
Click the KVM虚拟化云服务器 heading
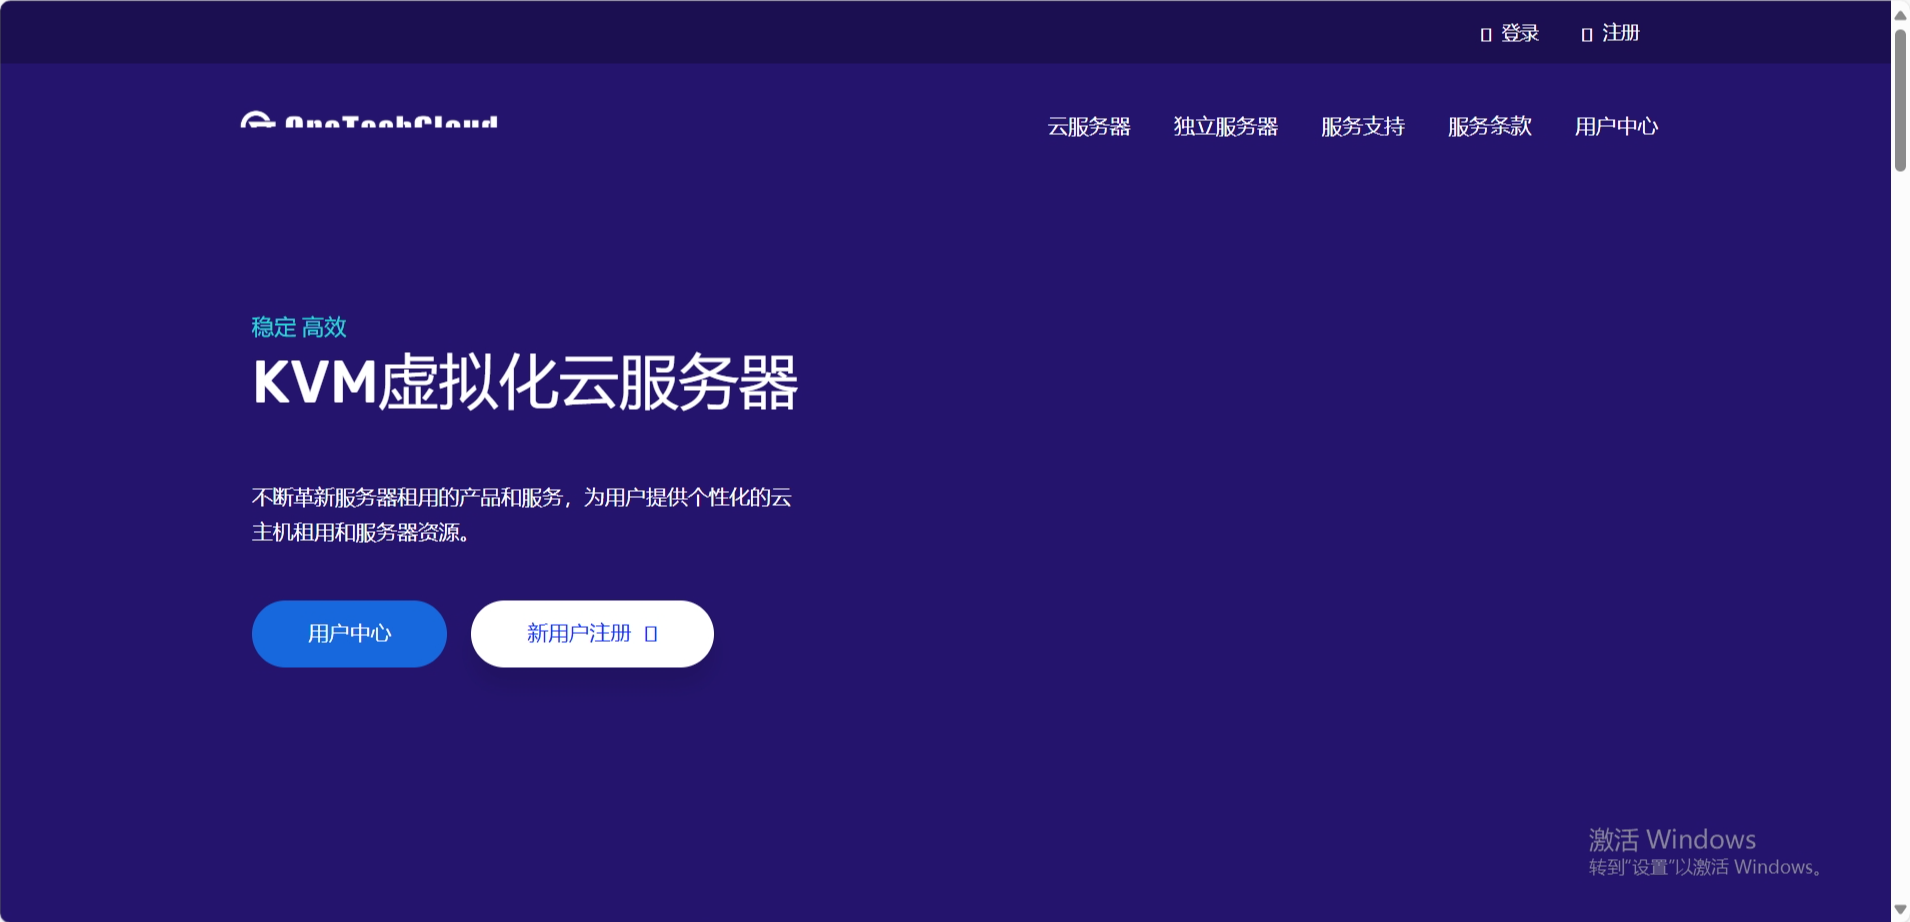coord(525,380)
